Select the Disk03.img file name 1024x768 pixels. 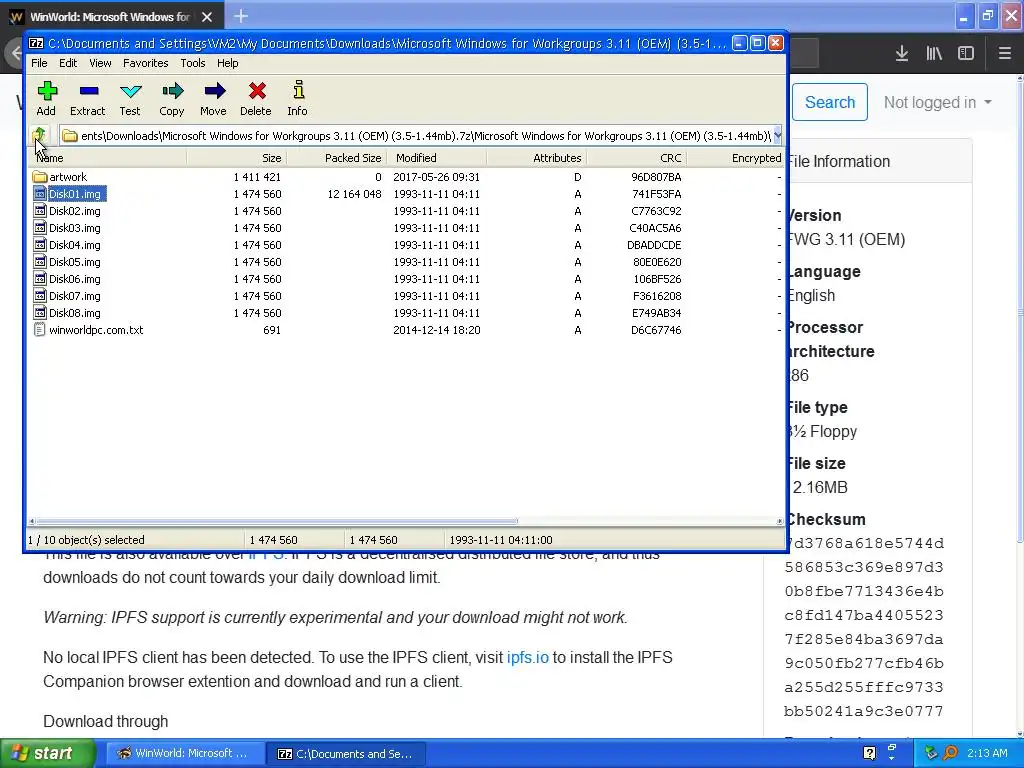pyautogui.click(x=74, y=228)
